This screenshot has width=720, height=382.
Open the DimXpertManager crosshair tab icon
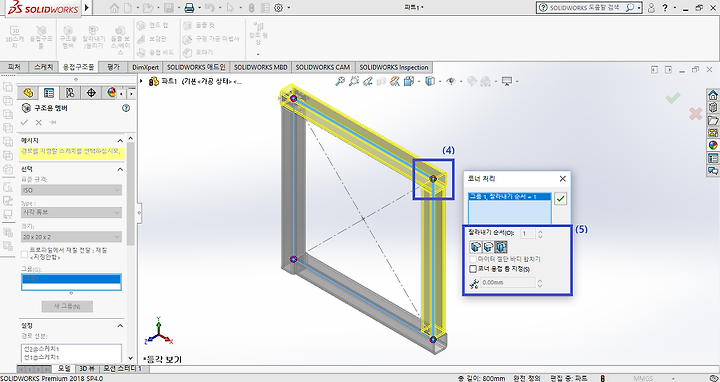[91, 93]
